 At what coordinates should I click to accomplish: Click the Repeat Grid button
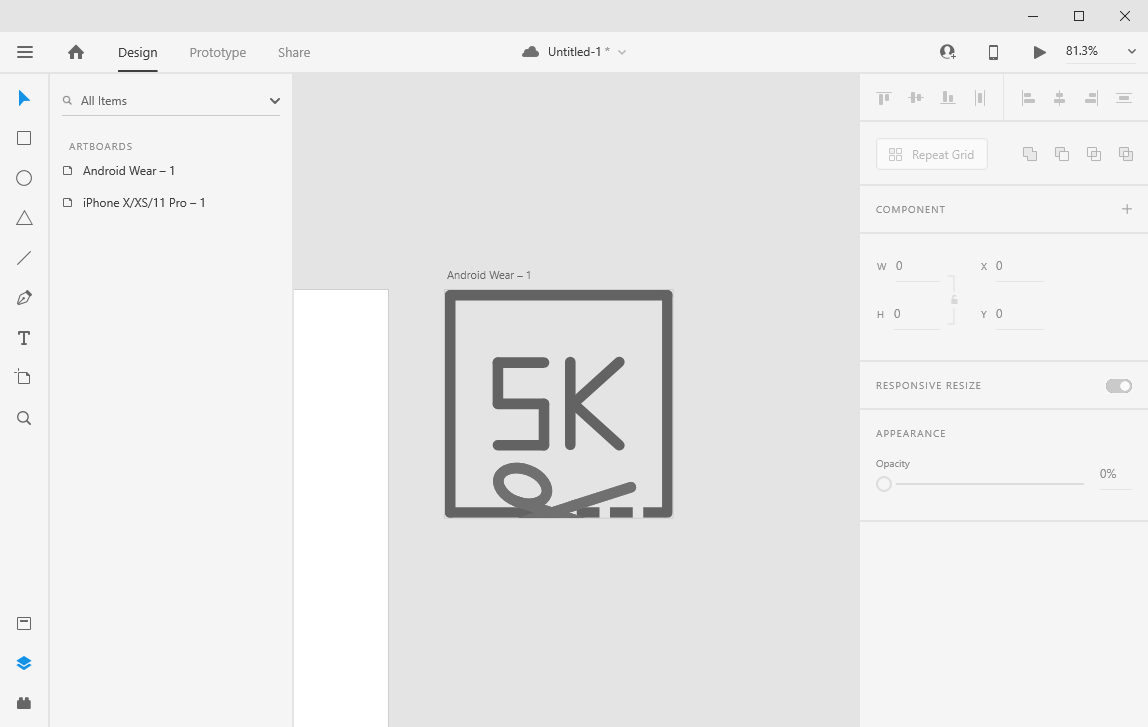932,154
